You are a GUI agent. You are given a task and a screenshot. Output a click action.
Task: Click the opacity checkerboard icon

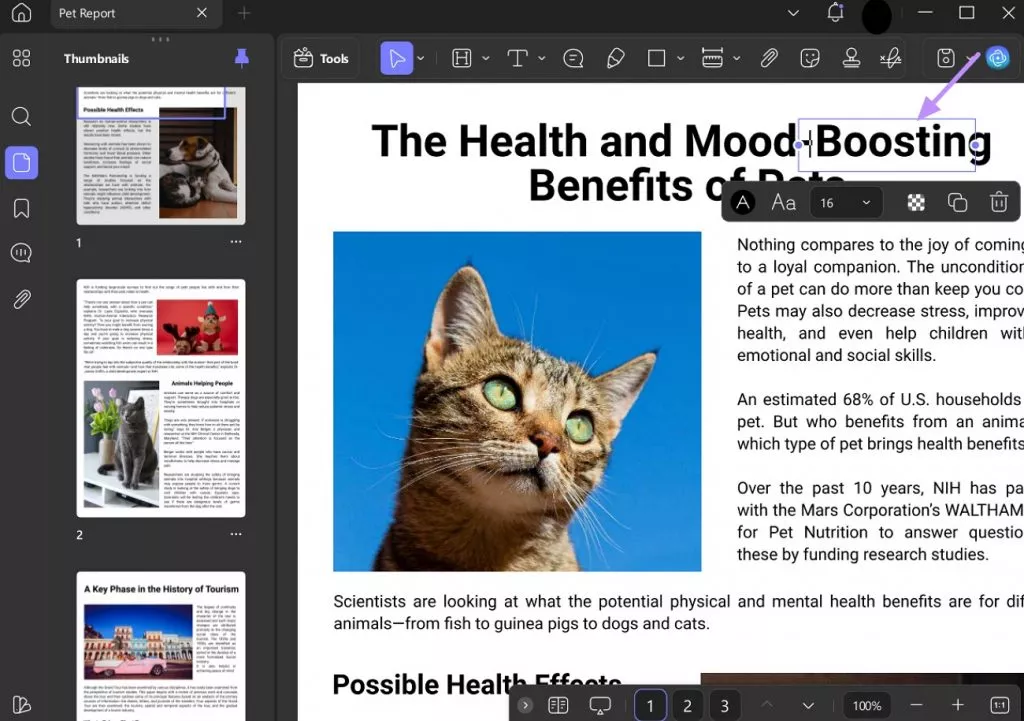coord(916,202)
